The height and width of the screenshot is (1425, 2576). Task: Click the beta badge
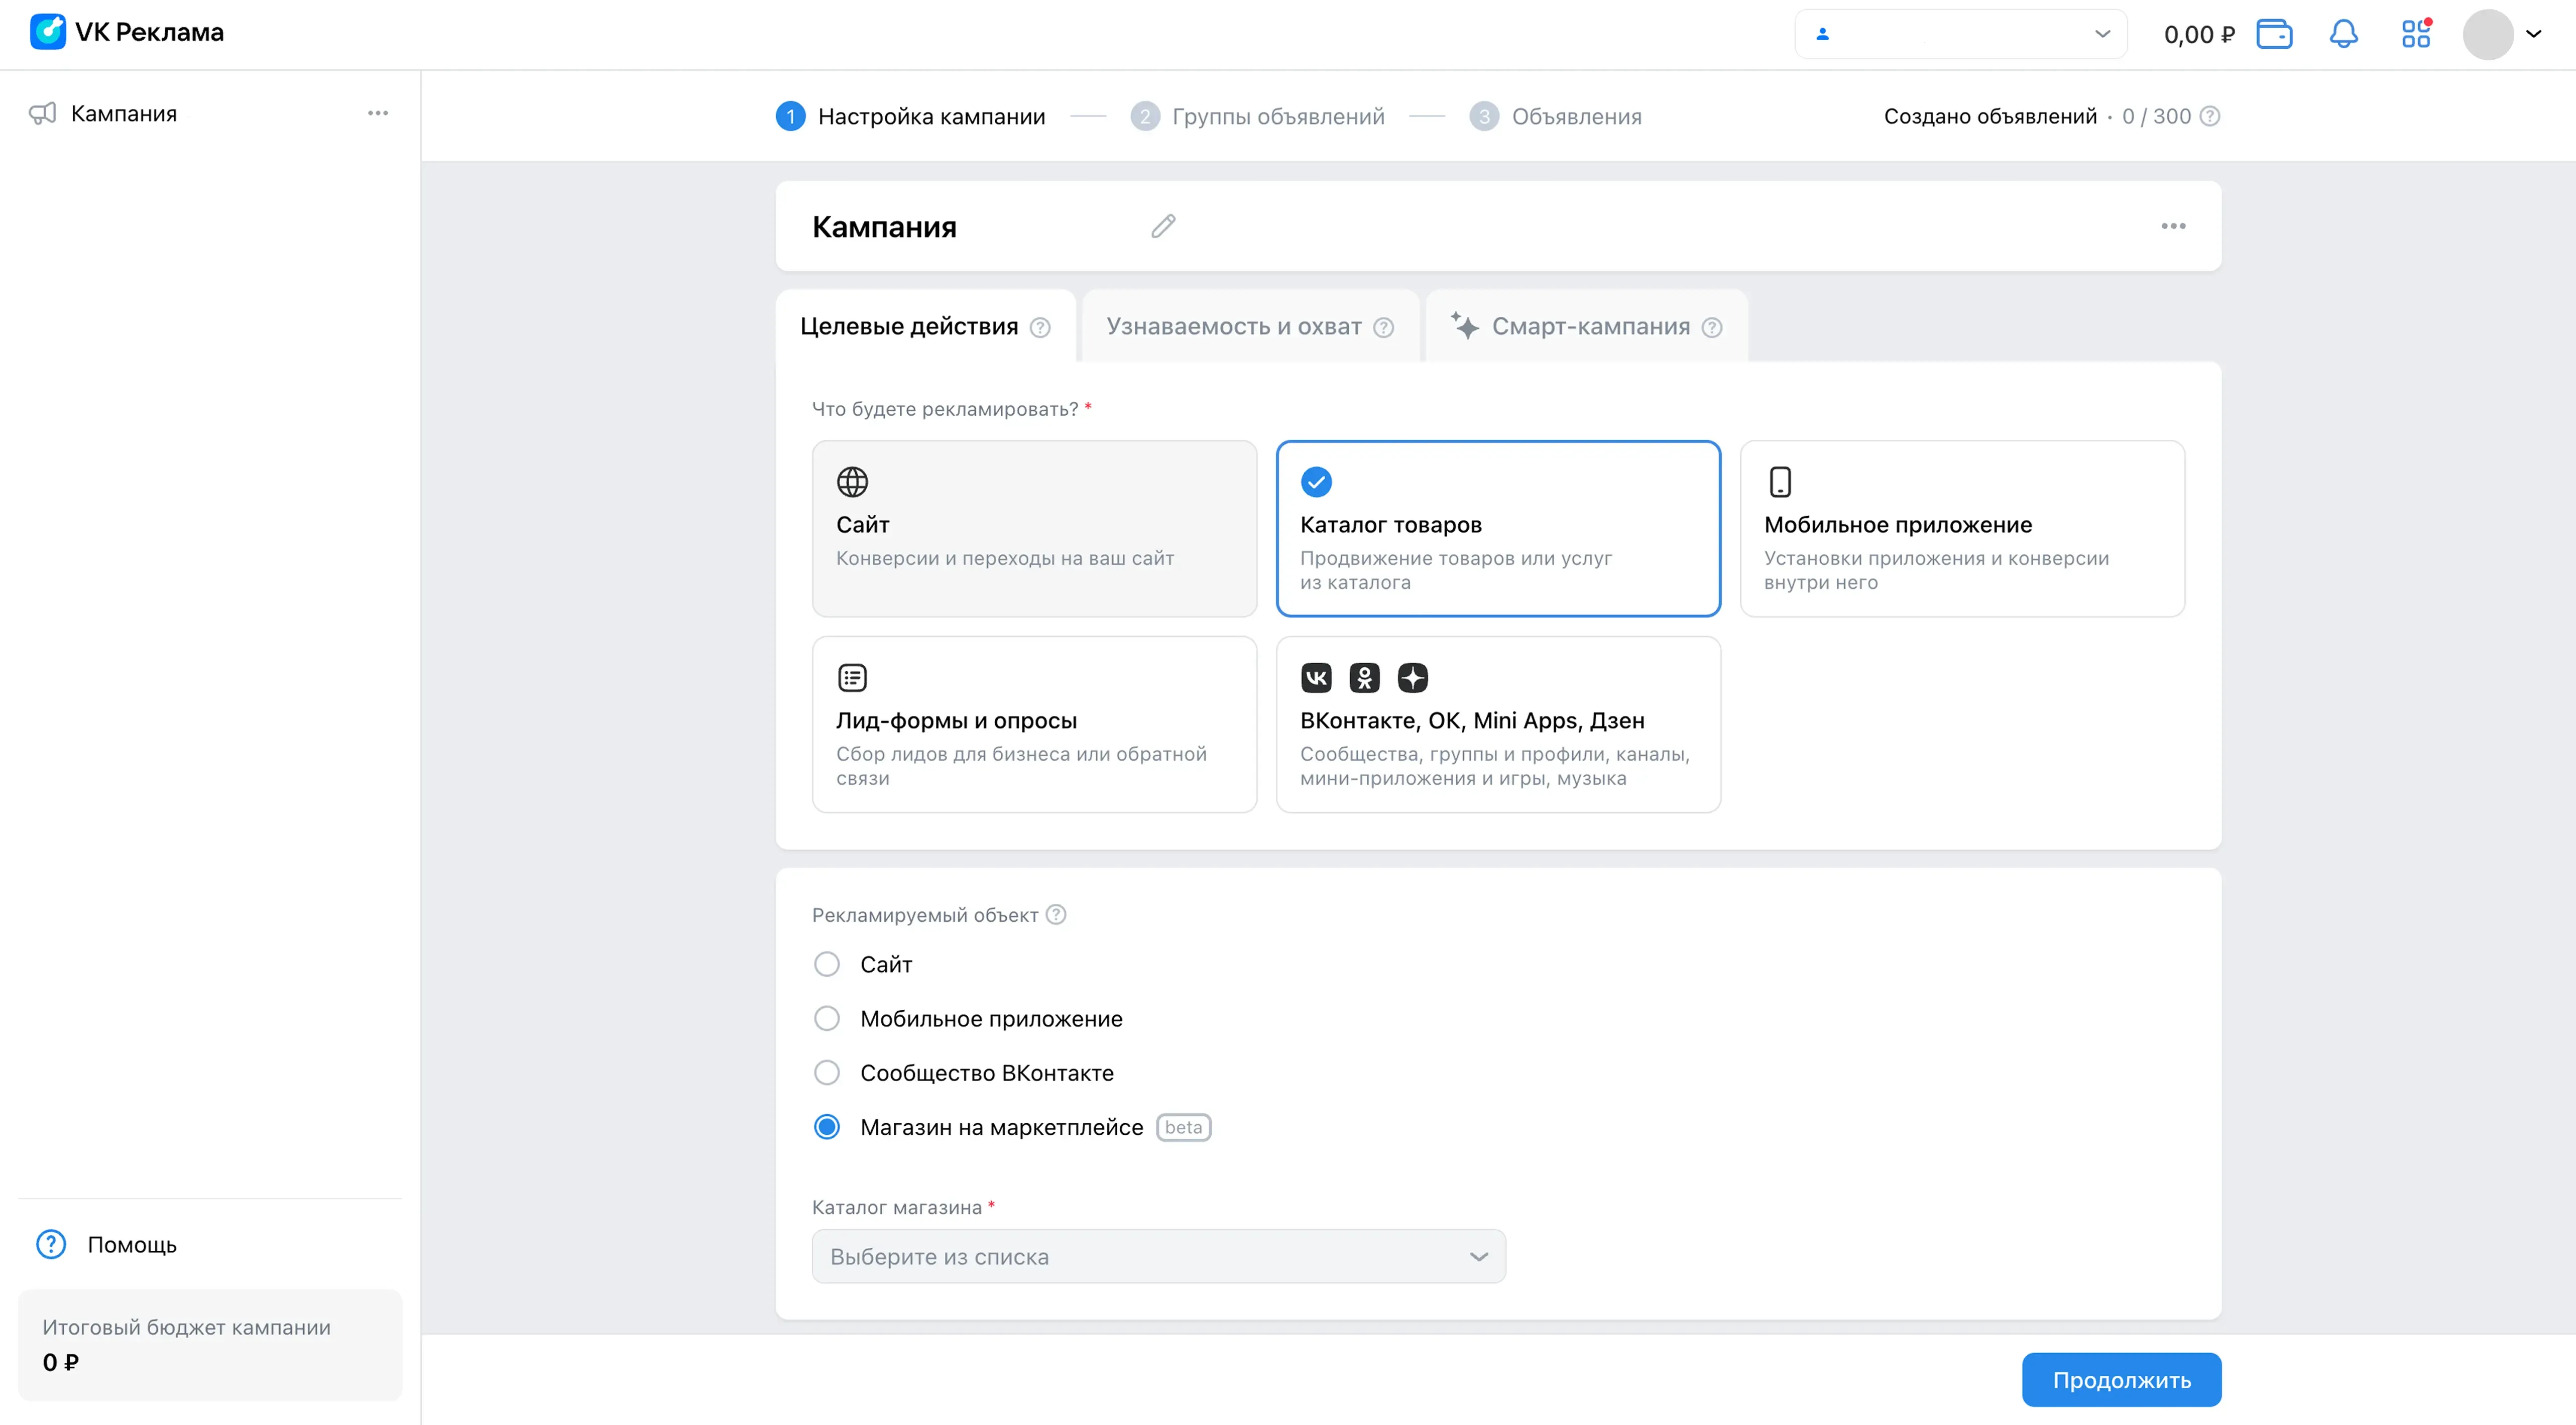(x=1183, y=1127)
